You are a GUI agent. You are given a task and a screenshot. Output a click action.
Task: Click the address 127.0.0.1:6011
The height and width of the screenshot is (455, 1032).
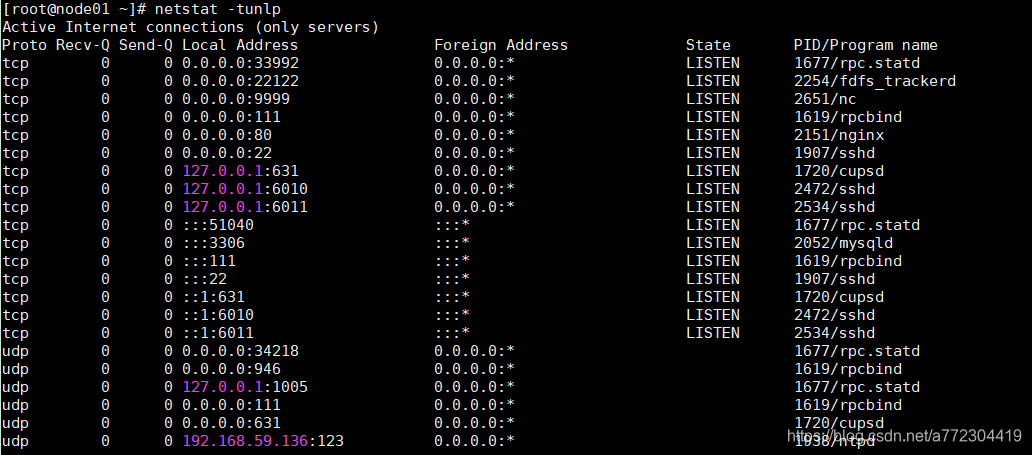pos(245,207)
